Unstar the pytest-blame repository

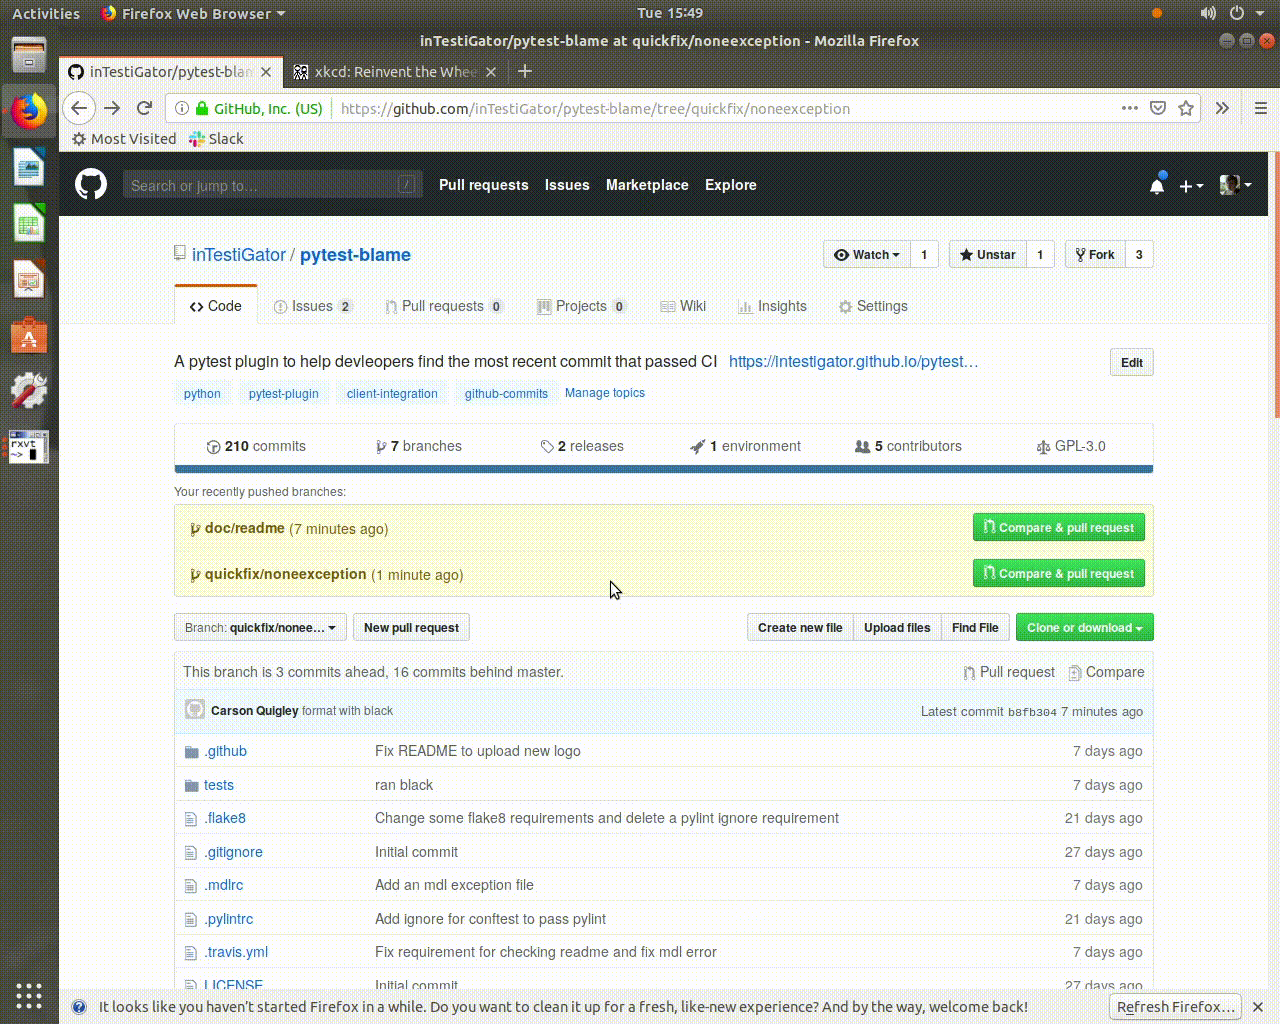tap(988, 255)
